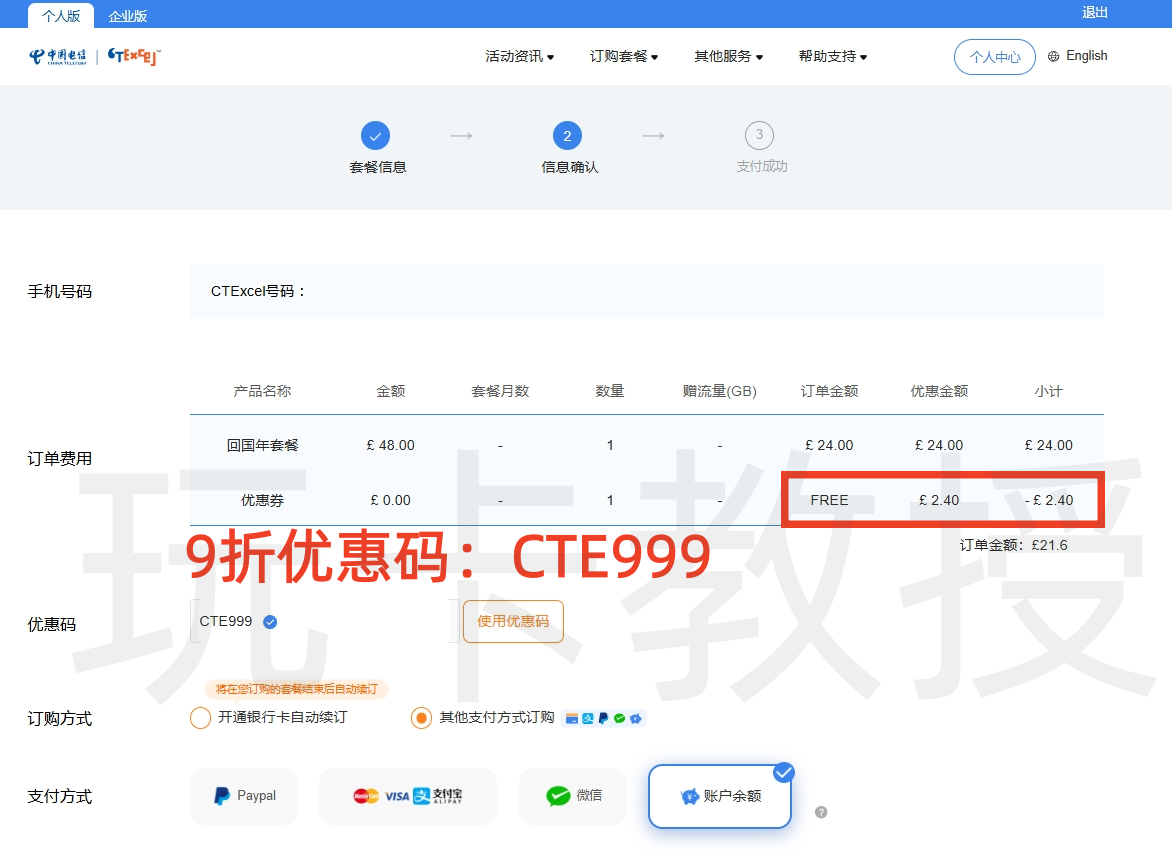
Task: Click the 优惠金额 column header
Action: click(x=939, y=391)
